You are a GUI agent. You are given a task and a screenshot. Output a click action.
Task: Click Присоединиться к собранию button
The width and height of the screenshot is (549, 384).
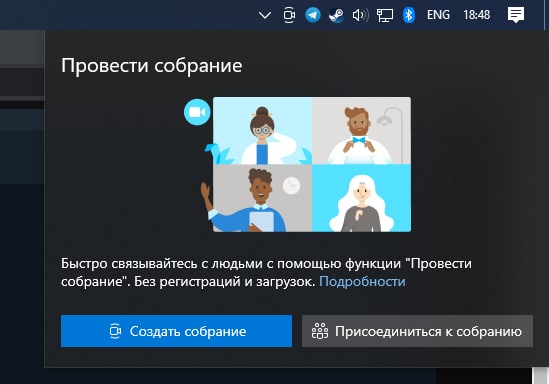(x=417, y=331)
